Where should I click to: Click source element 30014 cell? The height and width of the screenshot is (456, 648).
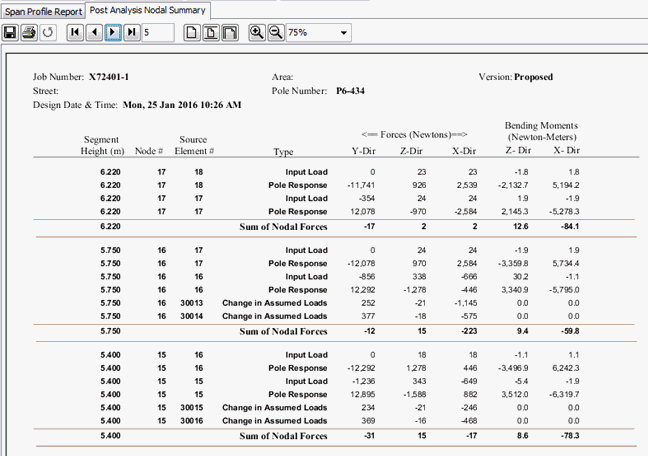[191, 316]
